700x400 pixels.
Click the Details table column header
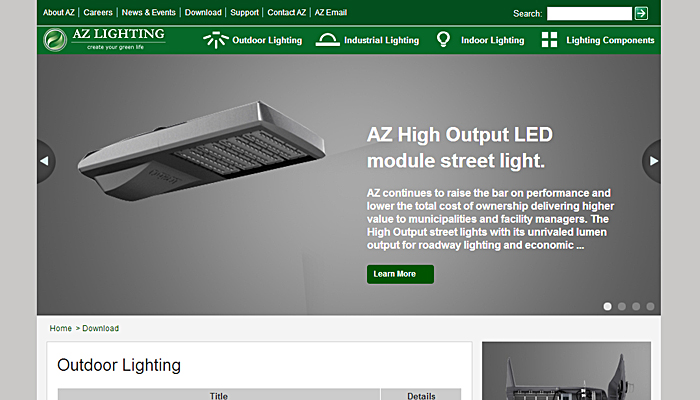[421, 395]
